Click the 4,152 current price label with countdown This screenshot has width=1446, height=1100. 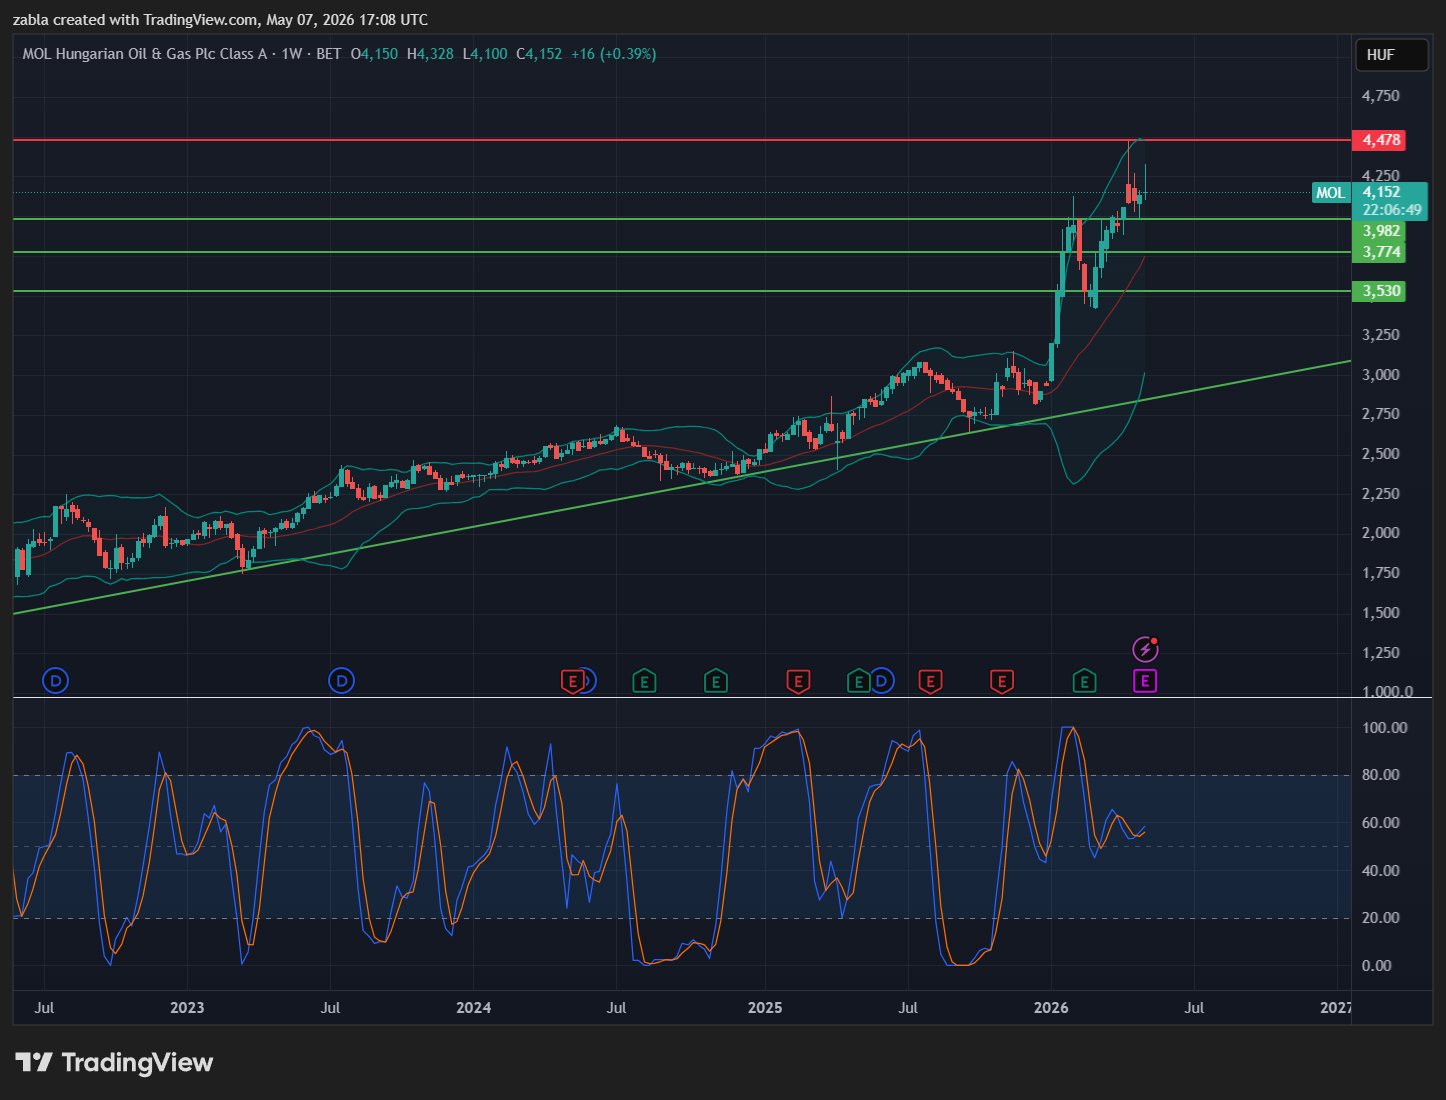coord(1390,201)
